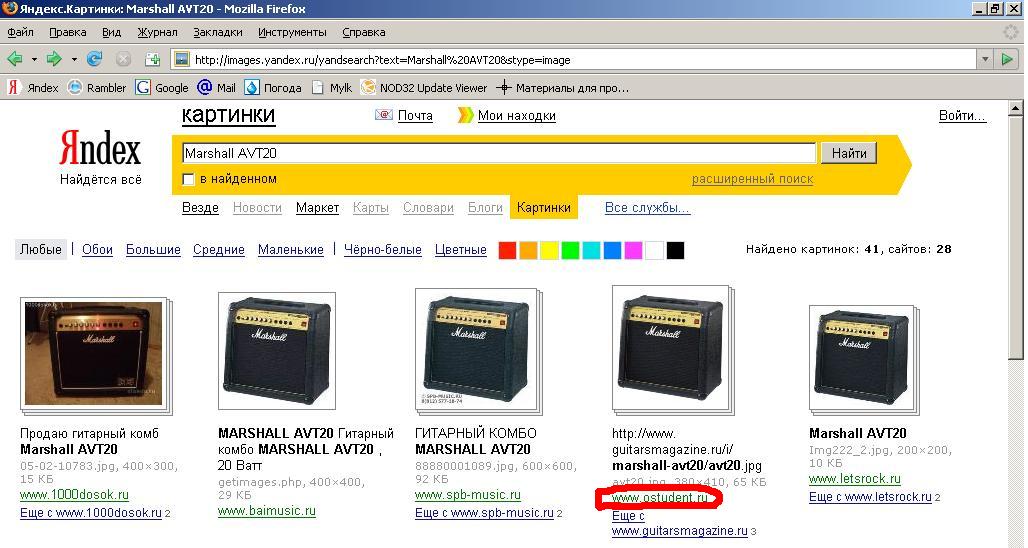Click the Войти… login link
Image resolution: width=1028 pixels, height=548 pixels.
point(962,115)
